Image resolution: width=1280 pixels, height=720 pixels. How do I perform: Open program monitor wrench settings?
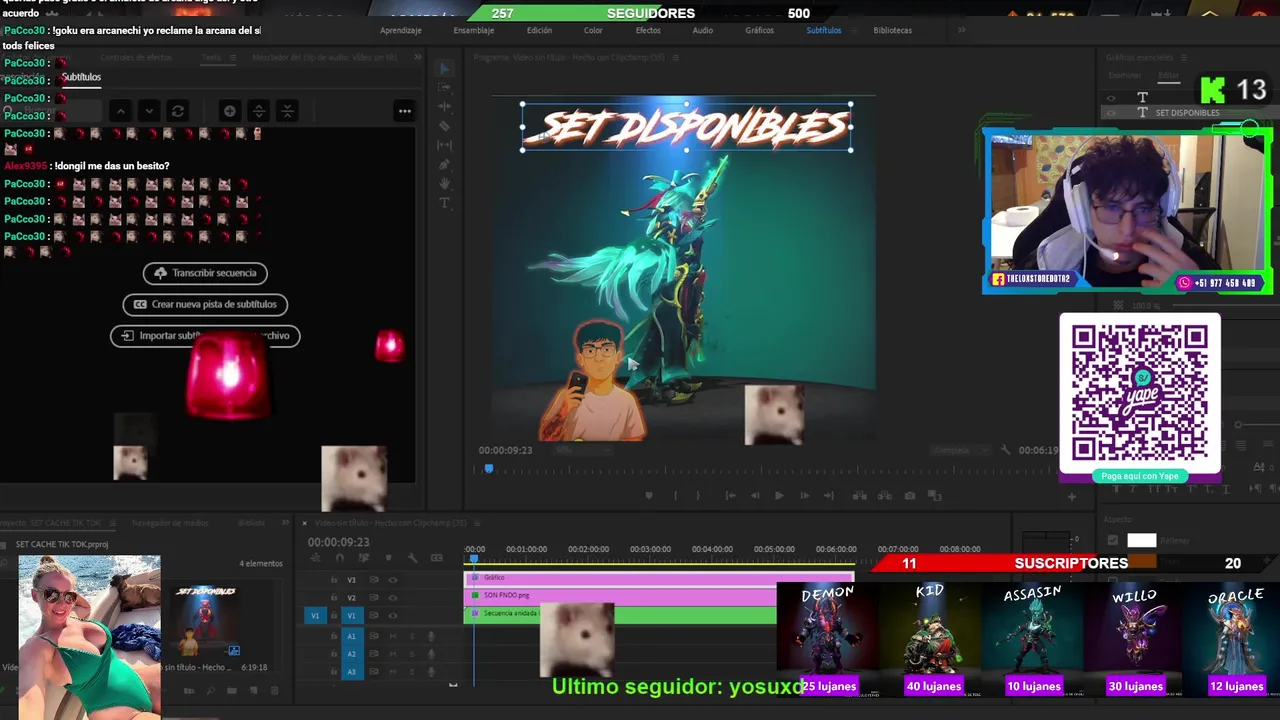click(x=1006, y=450)
